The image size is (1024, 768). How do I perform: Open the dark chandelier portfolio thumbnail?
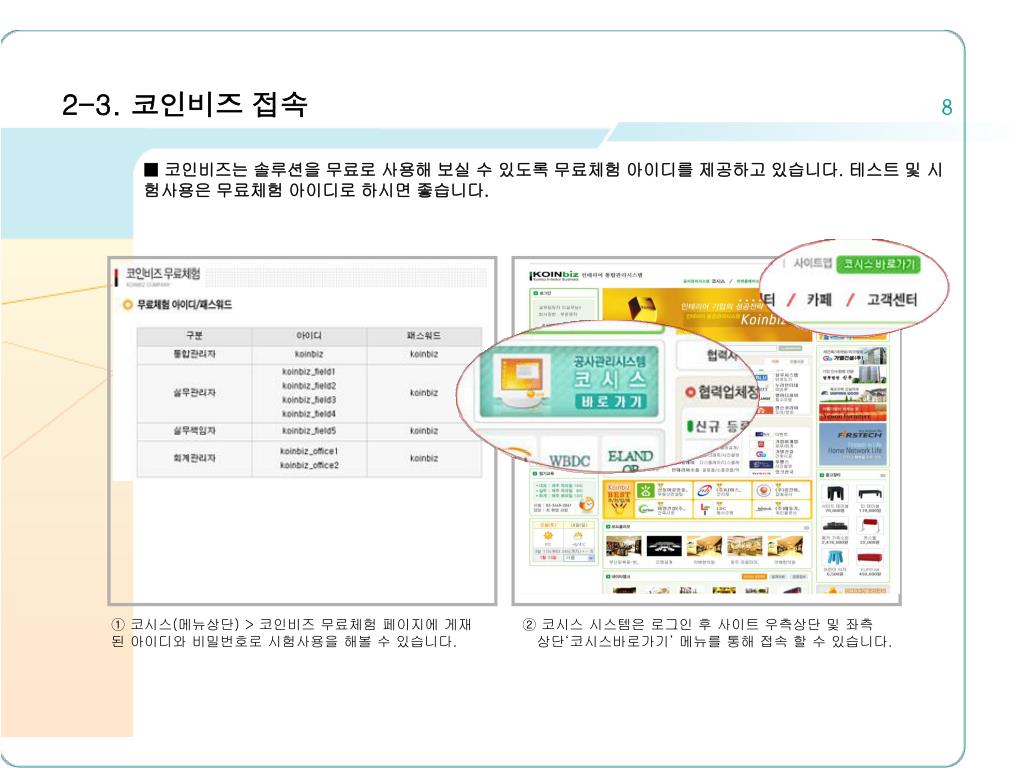(664, 545)
